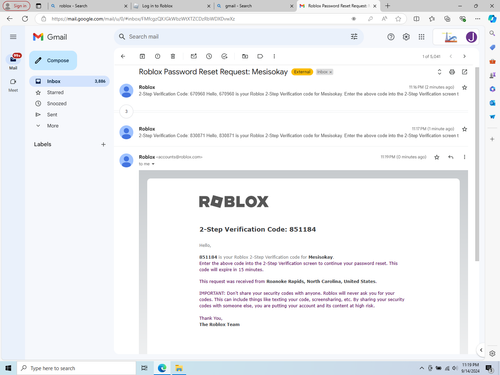Open the Snoozed folder
This screenshot has width=500, height=375.
tap(56, 103)
